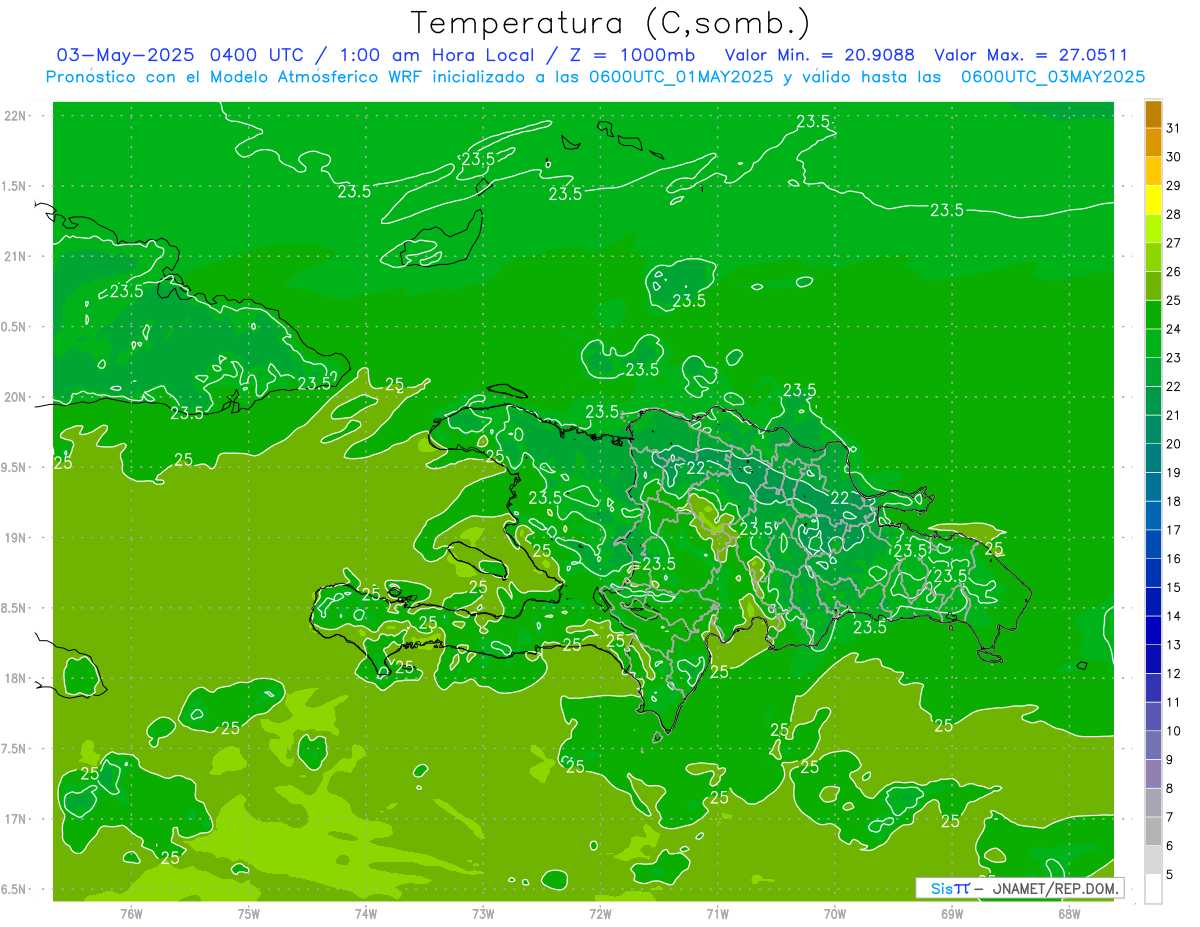Select the blue swatch between 16 and 17

1153,545
